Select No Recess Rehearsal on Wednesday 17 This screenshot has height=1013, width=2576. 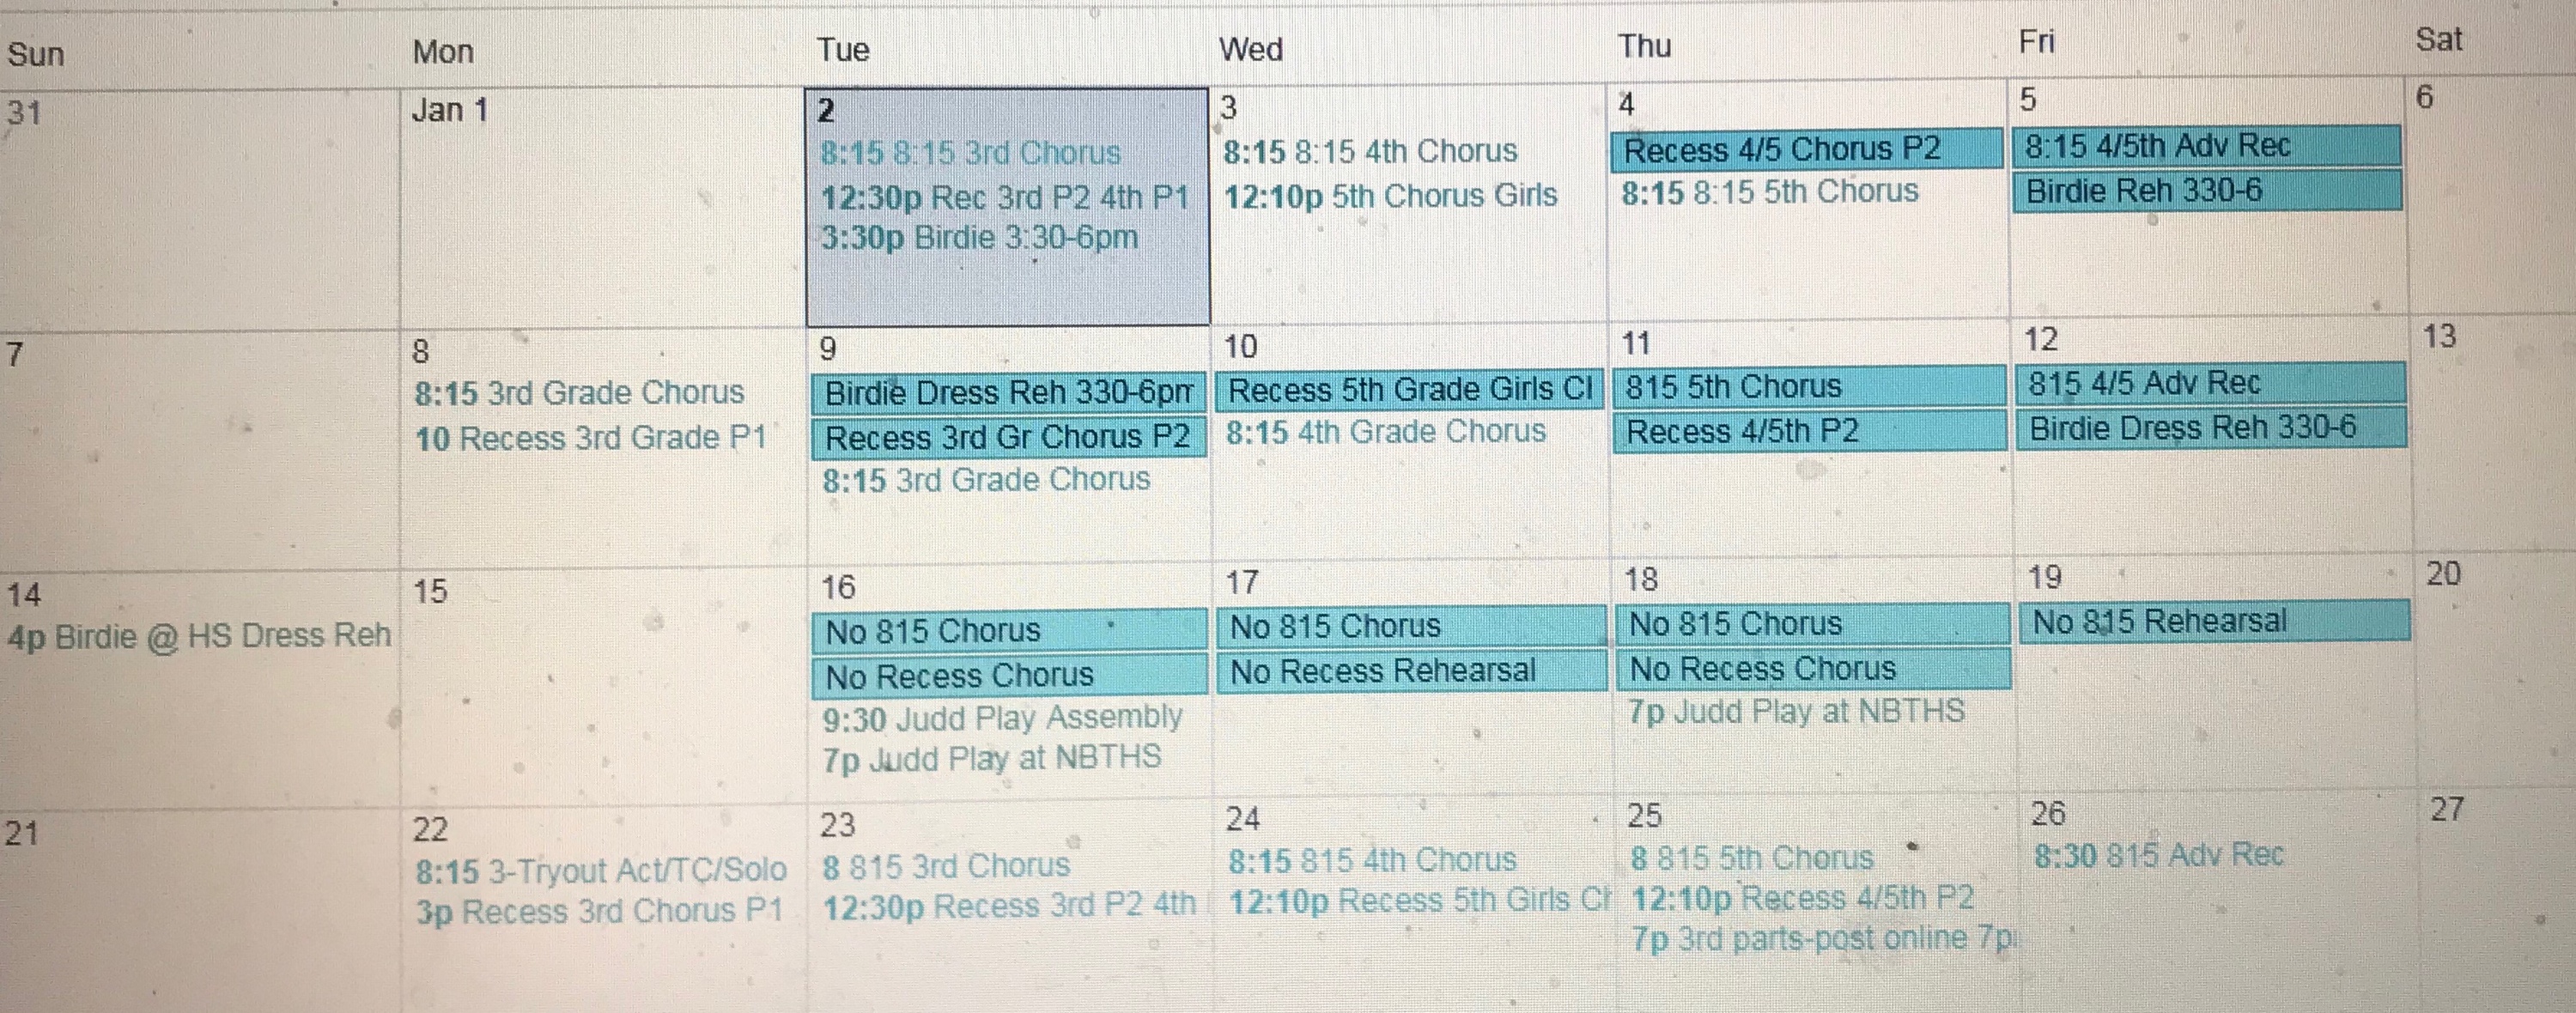(1410, 671)
